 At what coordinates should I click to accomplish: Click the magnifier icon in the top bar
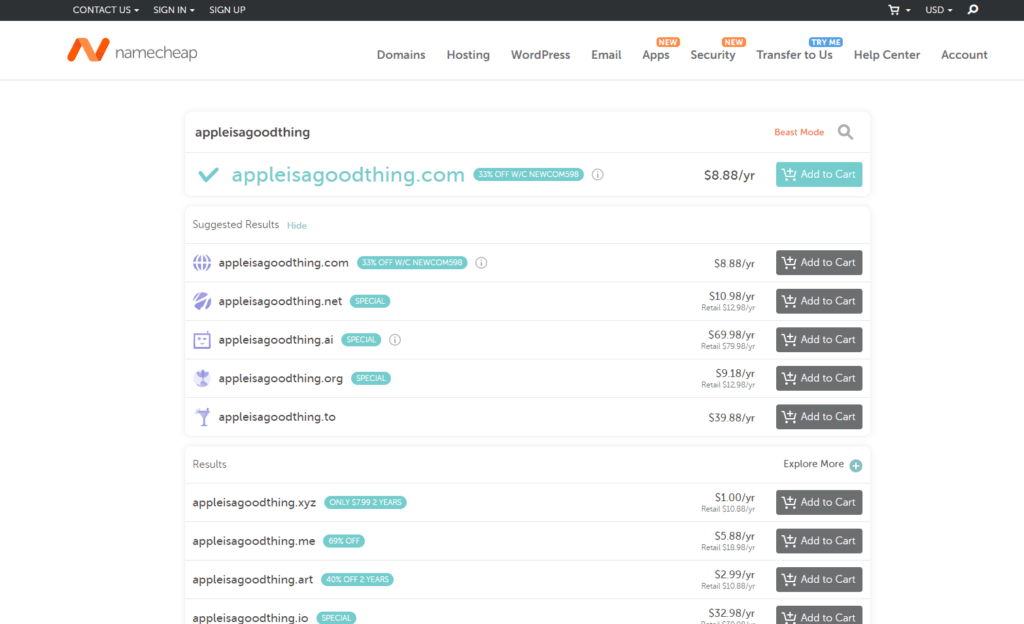(973, 10)
